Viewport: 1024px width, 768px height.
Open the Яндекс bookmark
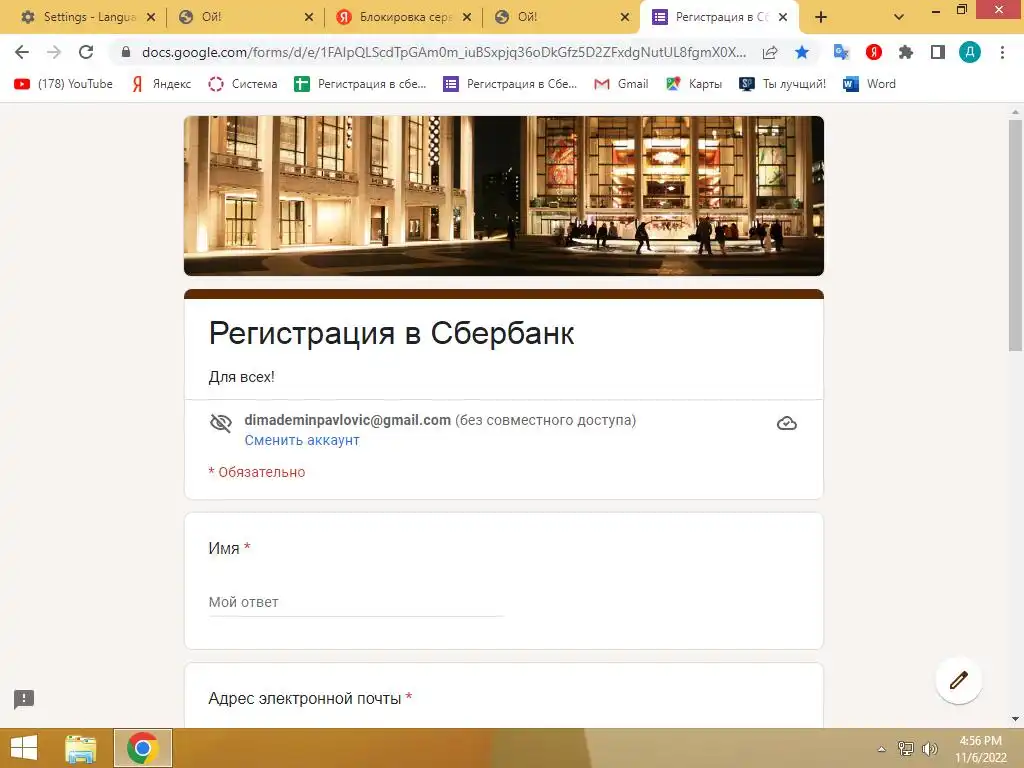[x=161, y=84]
